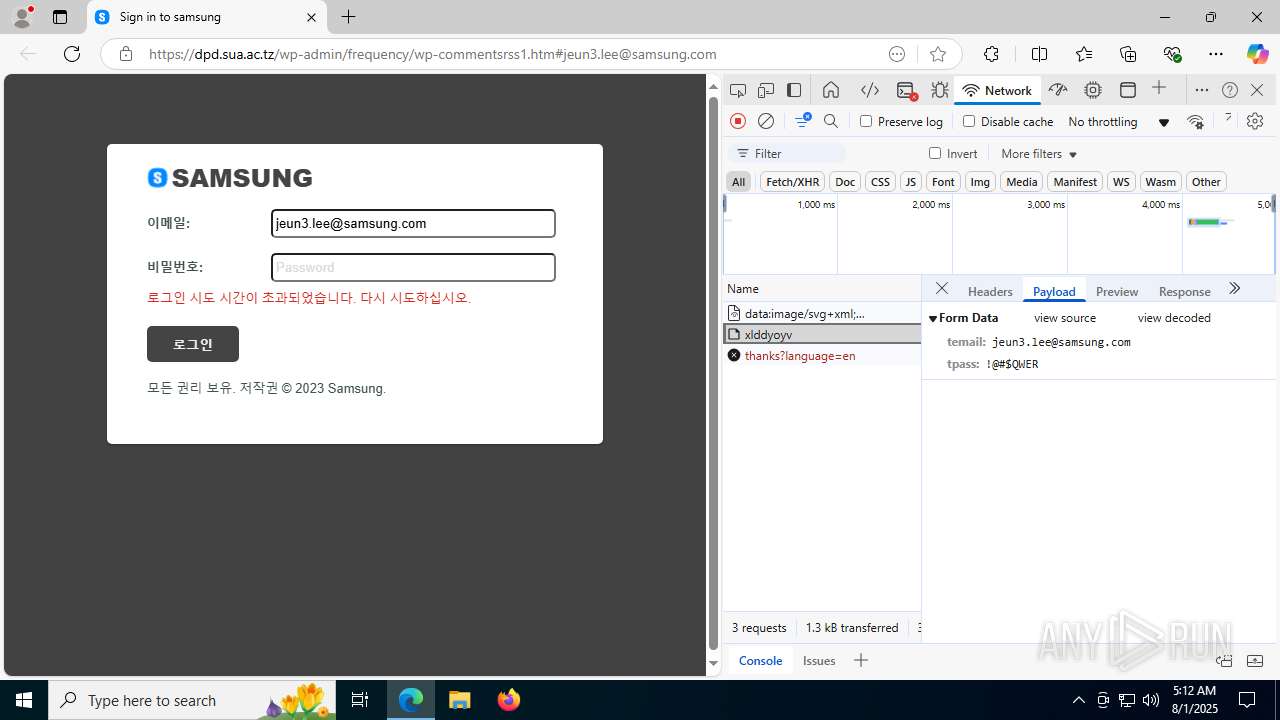The width and height of the screenshot is (1280, 720).
Task: Open the Memory chip panel icon
Action: (1093, 90)
